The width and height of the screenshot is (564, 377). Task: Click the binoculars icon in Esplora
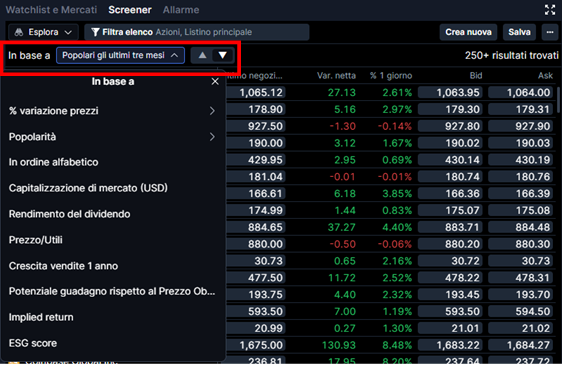(19, 32)
